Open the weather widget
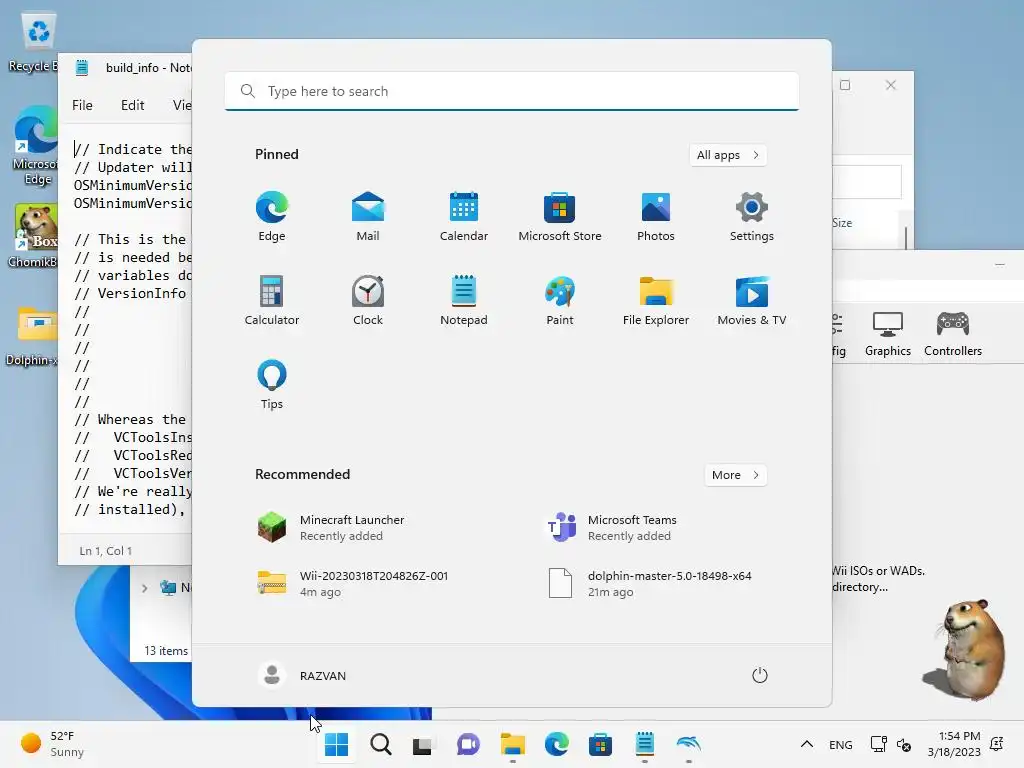This screenshot has width=1024, height=768. click(x=54, y=744)
